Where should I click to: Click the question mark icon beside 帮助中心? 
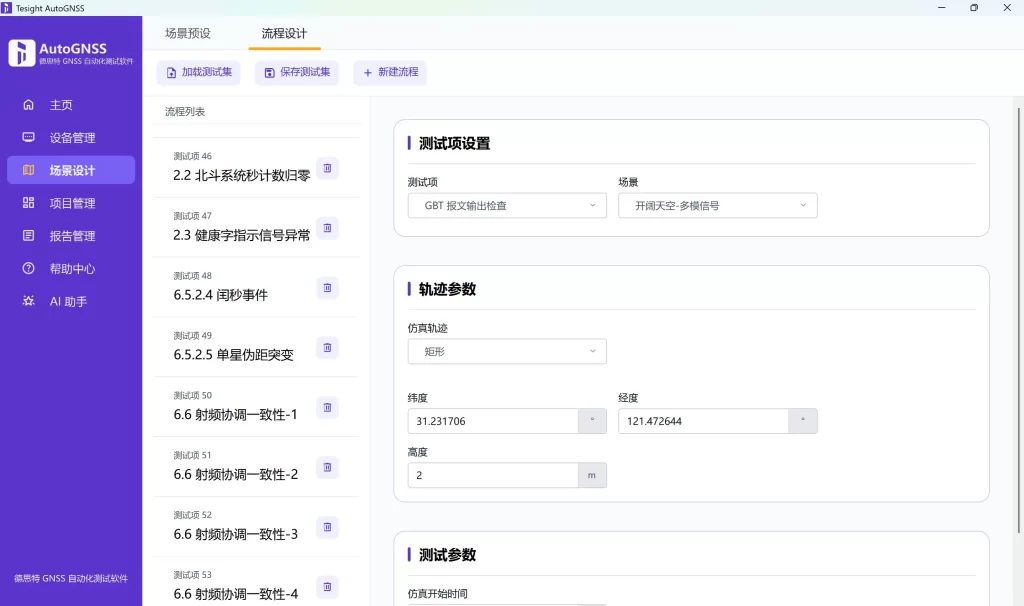(28, 268)
